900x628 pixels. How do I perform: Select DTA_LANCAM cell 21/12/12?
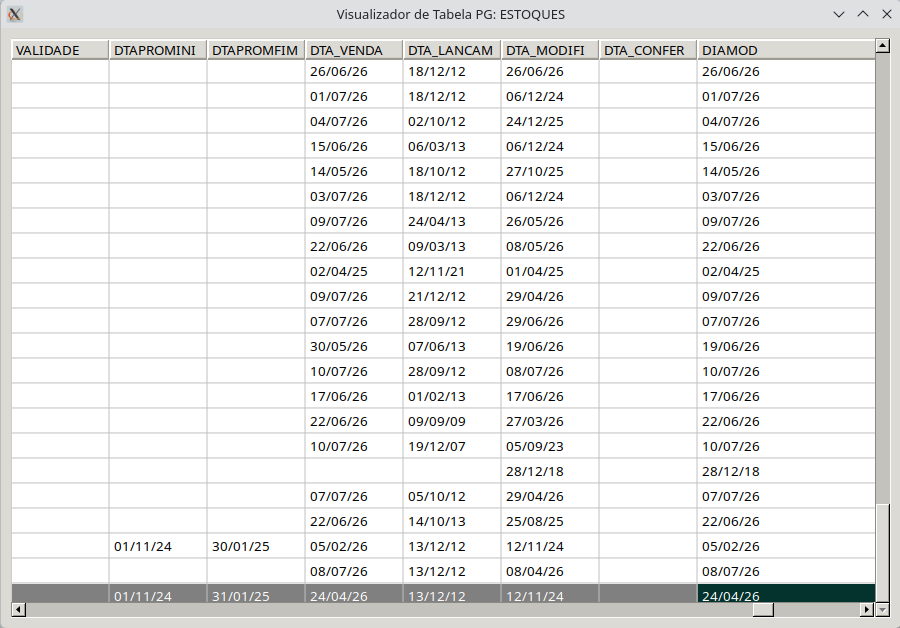(x=452, y=297)
